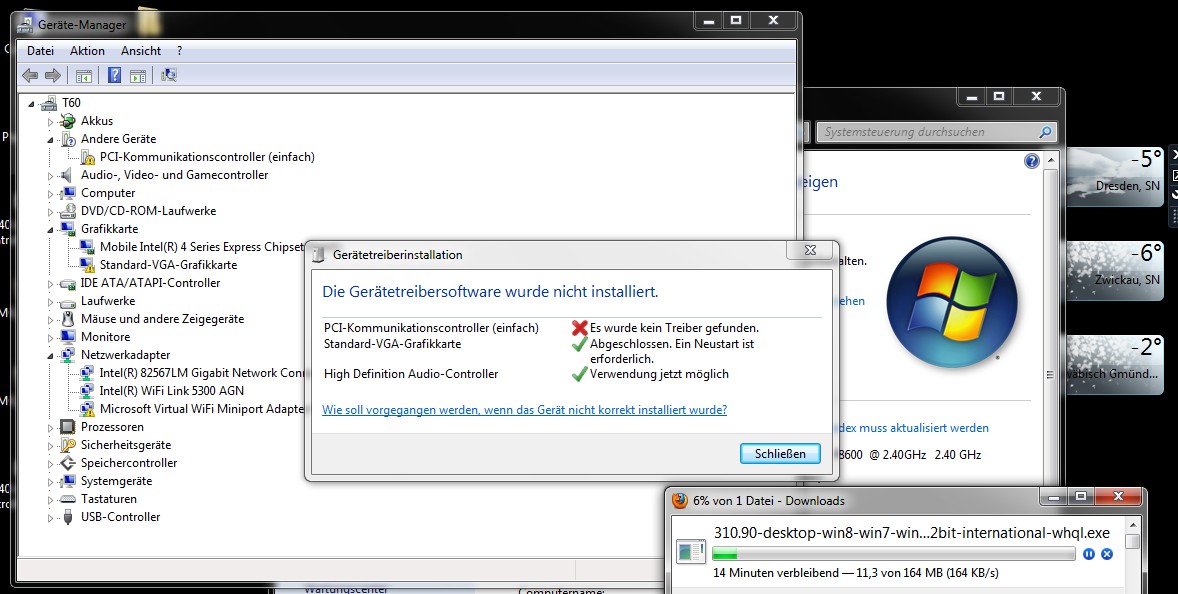The image size is (1178, 594).
Task: Pause the Firefox download
Action: pos(1089,554)
